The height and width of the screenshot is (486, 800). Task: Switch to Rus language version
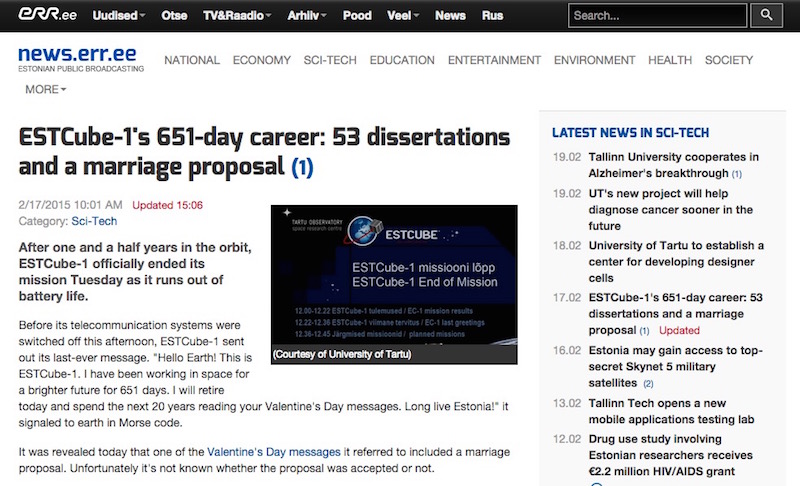tap(492, 15)
